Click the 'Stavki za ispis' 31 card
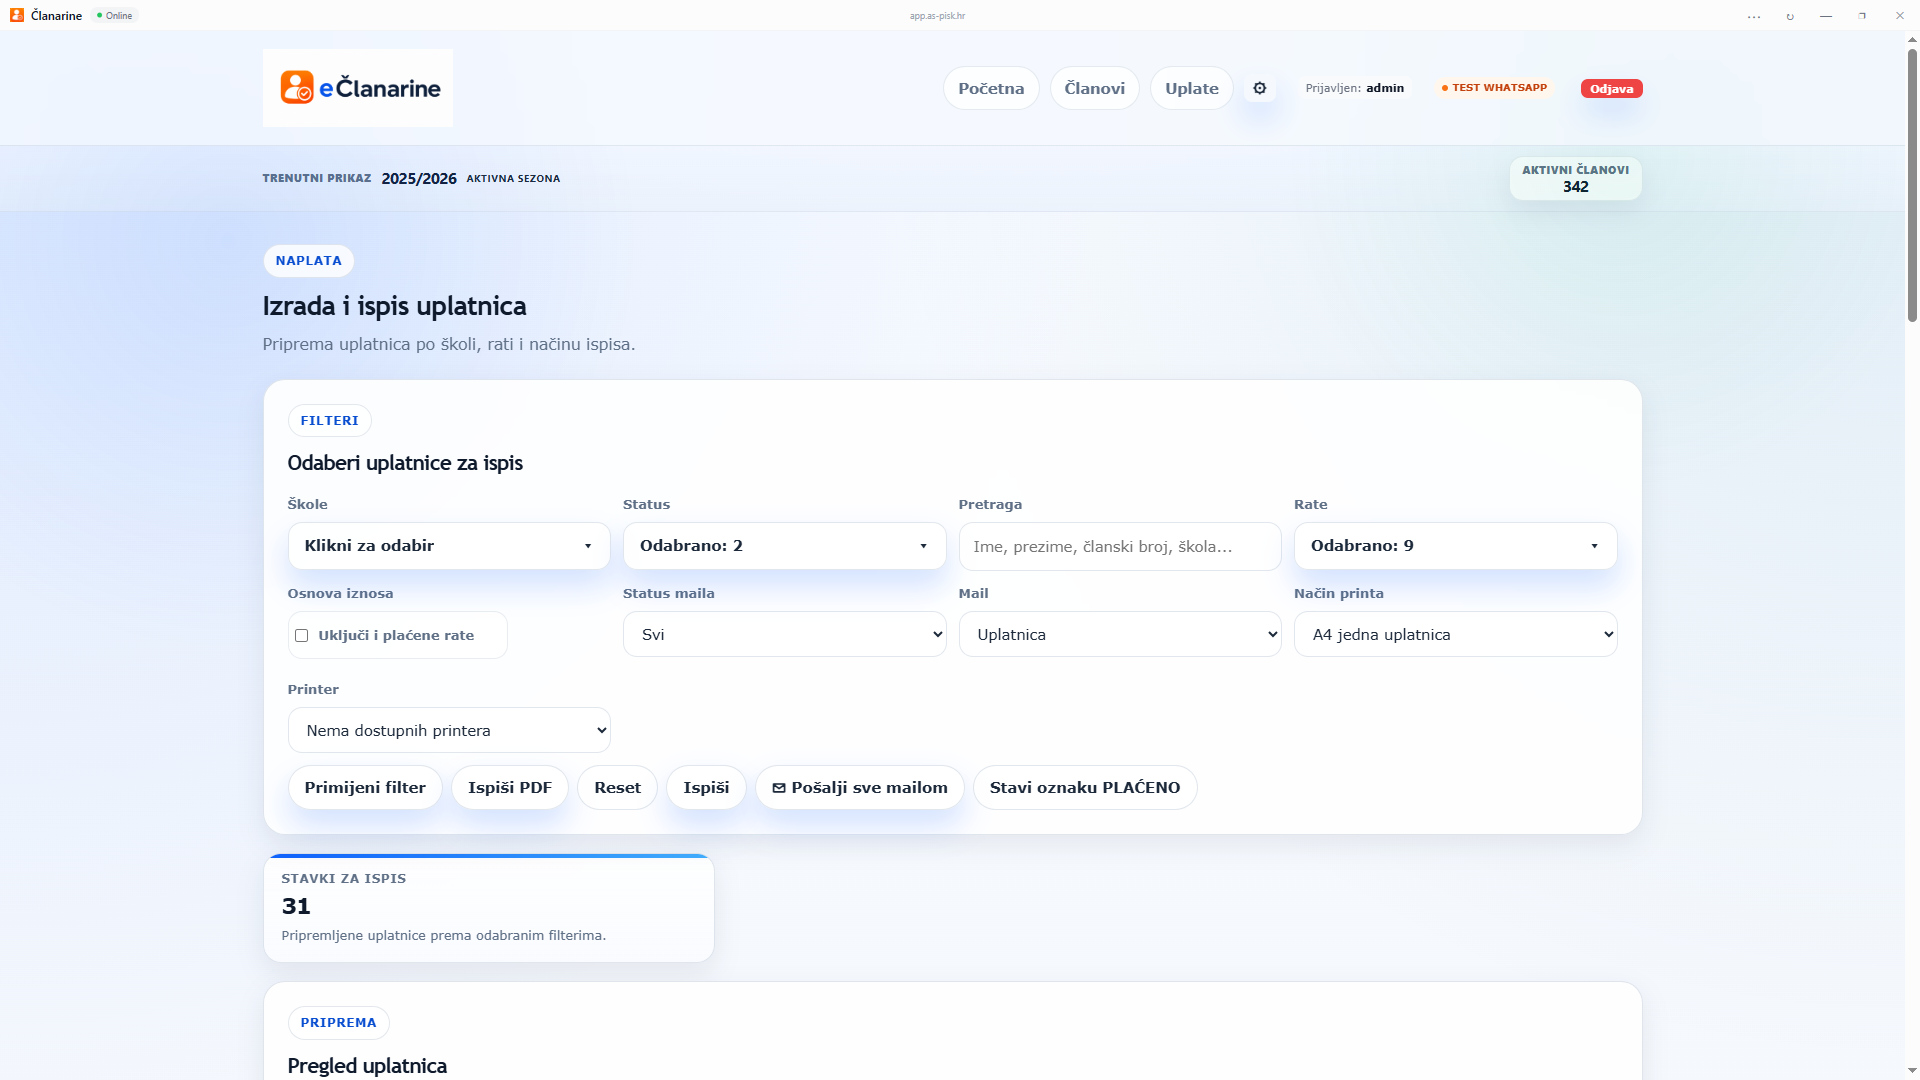 click(489, 908)
